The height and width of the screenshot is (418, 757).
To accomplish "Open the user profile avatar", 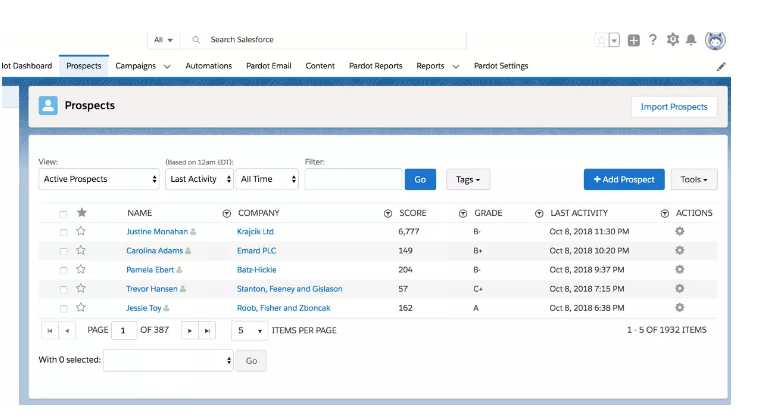I will coord(715,41).
